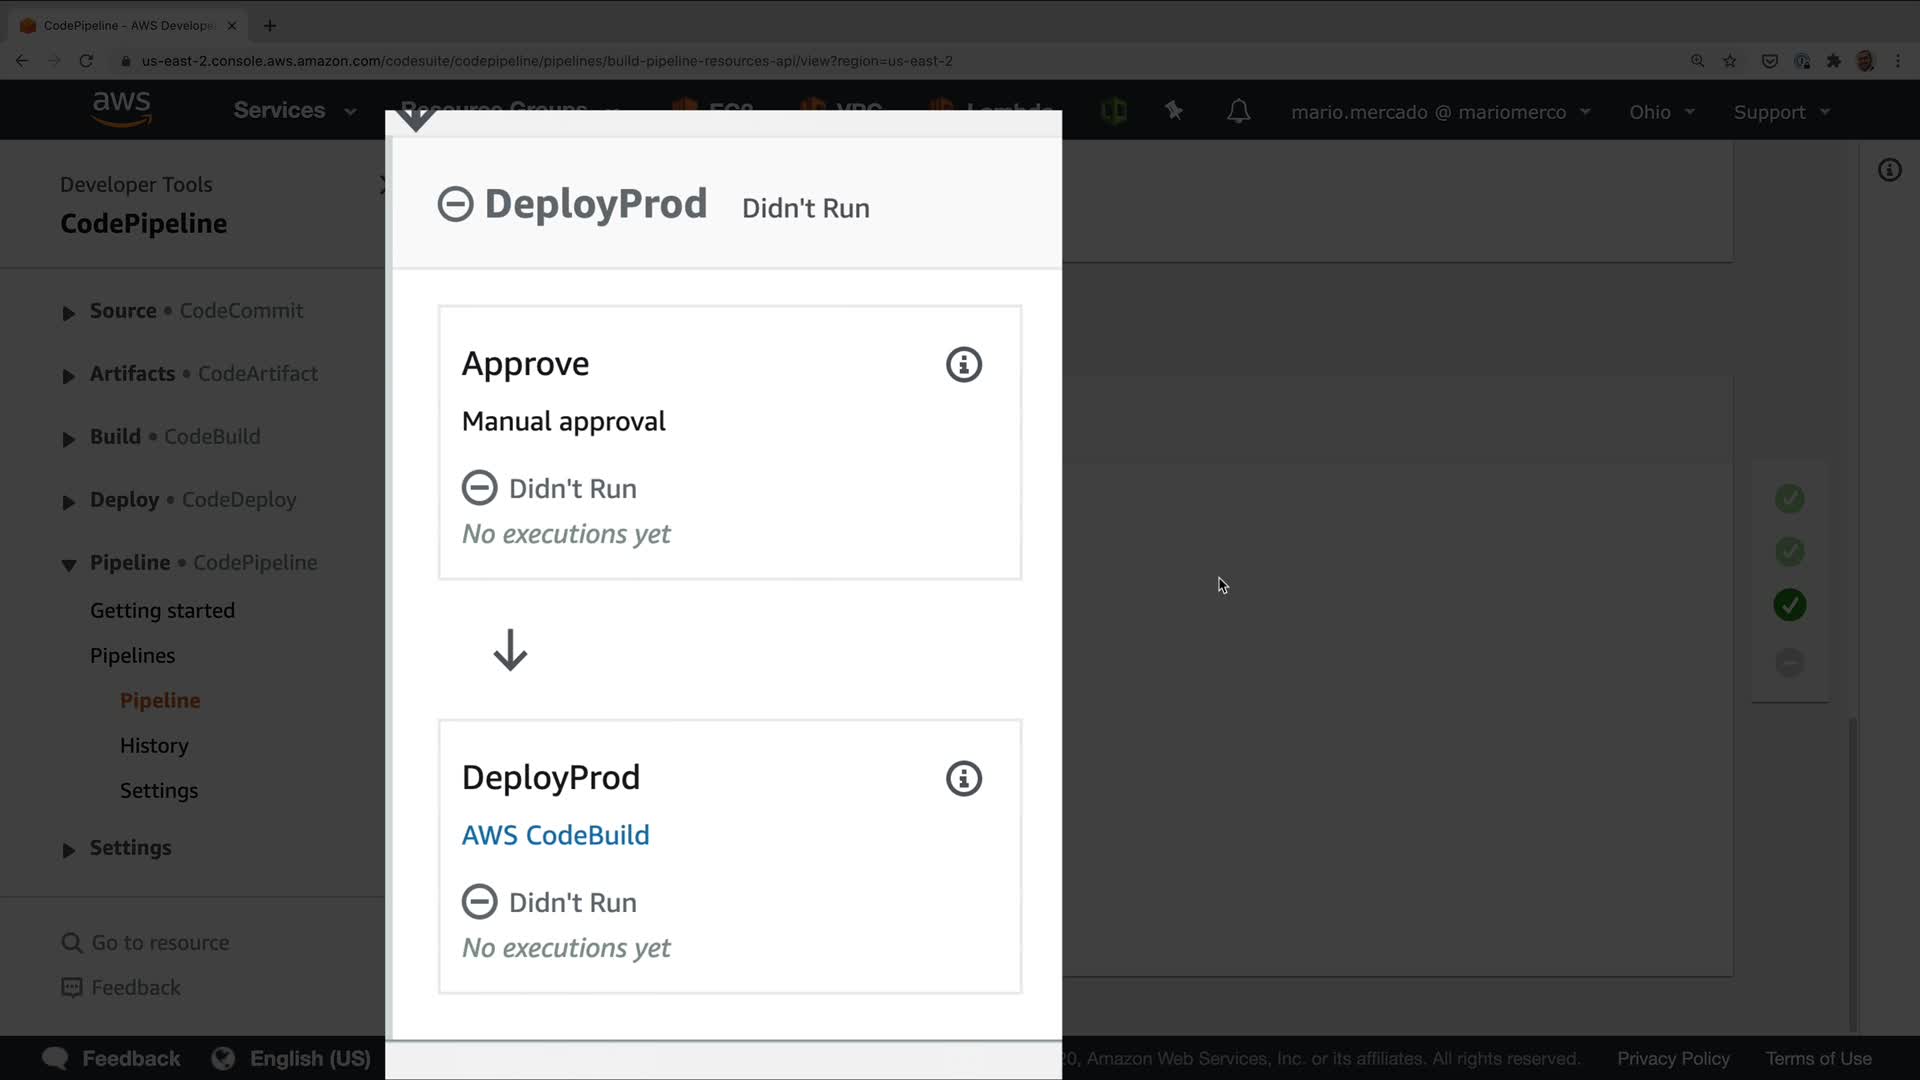
Task: Click the notifications bell icon
Action: tap(1238, 111)
